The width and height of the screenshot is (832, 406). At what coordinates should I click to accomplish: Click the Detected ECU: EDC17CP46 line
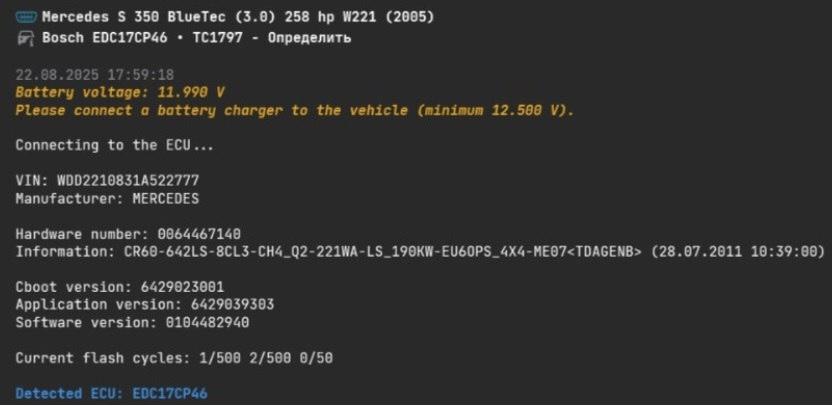[111, 393]
